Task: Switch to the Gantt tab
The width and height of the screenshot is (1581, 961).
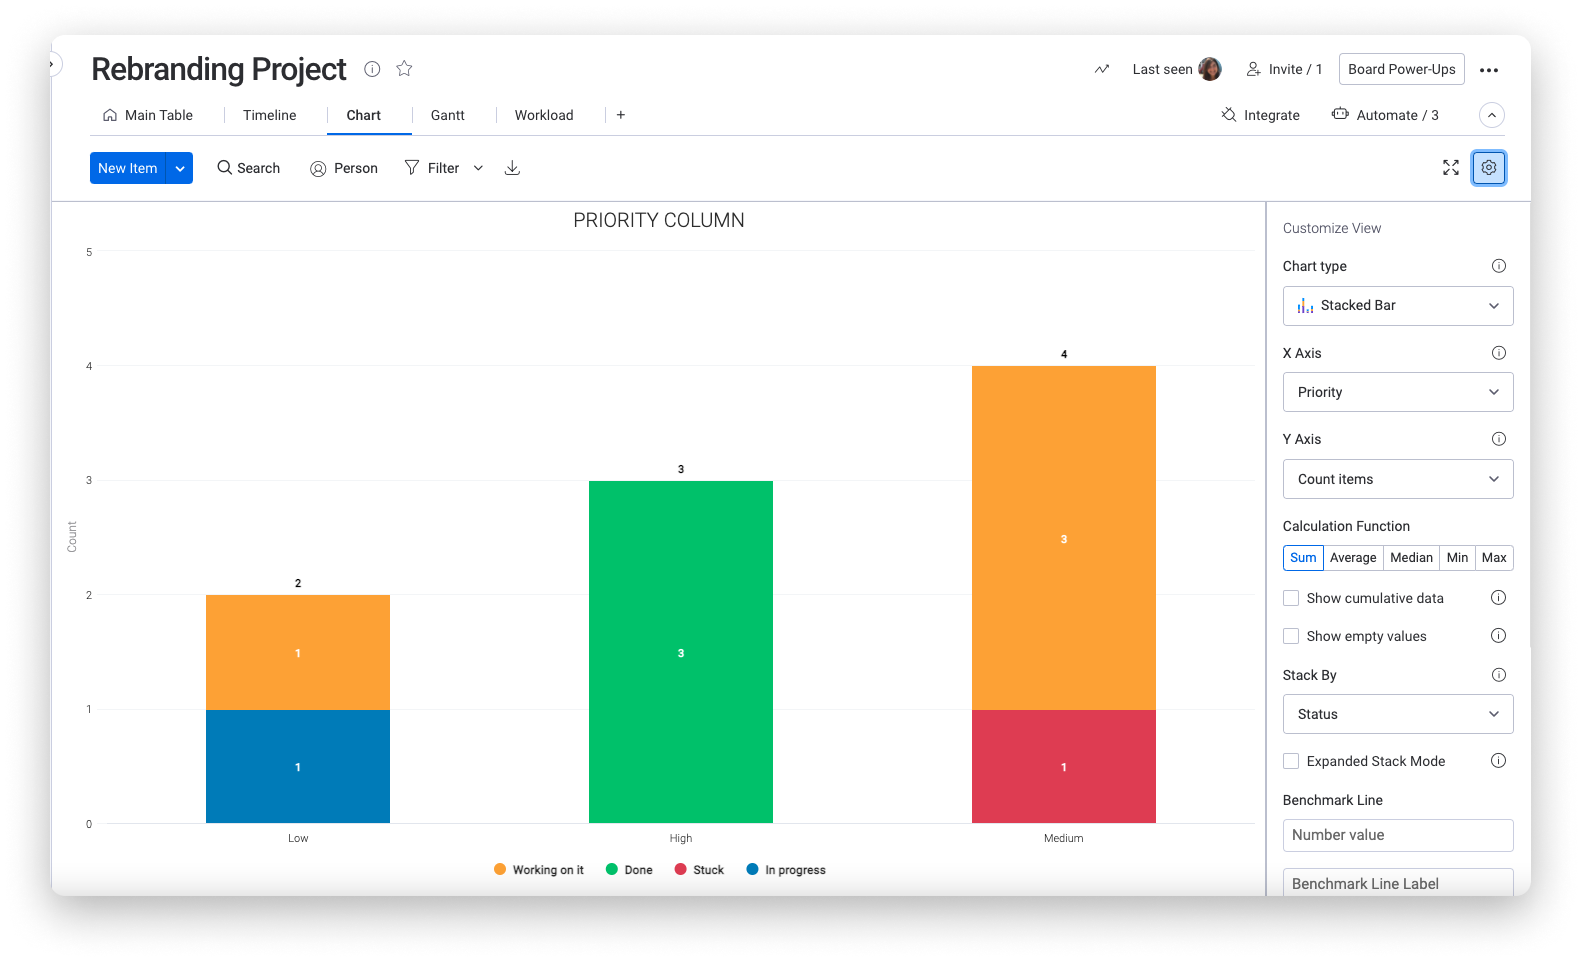Action: tap(447, 115)
